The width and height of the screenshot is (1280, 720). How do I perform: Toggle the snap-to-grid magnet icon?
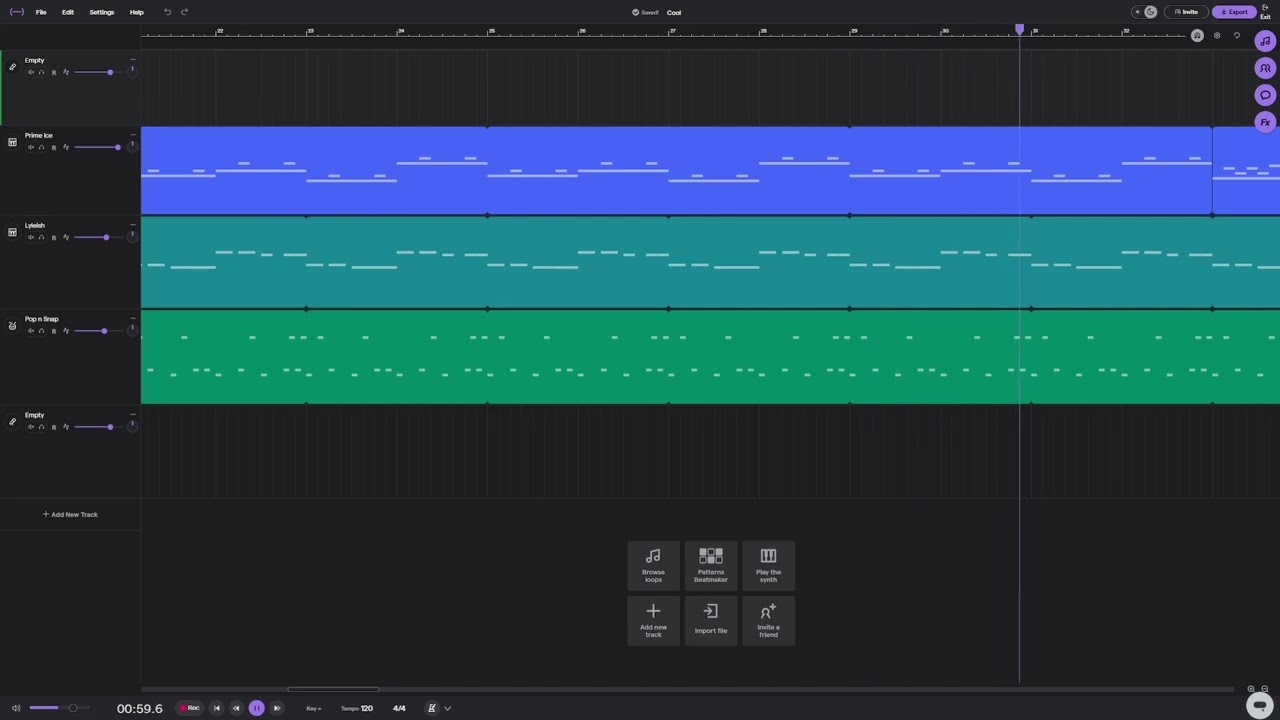1197,35
